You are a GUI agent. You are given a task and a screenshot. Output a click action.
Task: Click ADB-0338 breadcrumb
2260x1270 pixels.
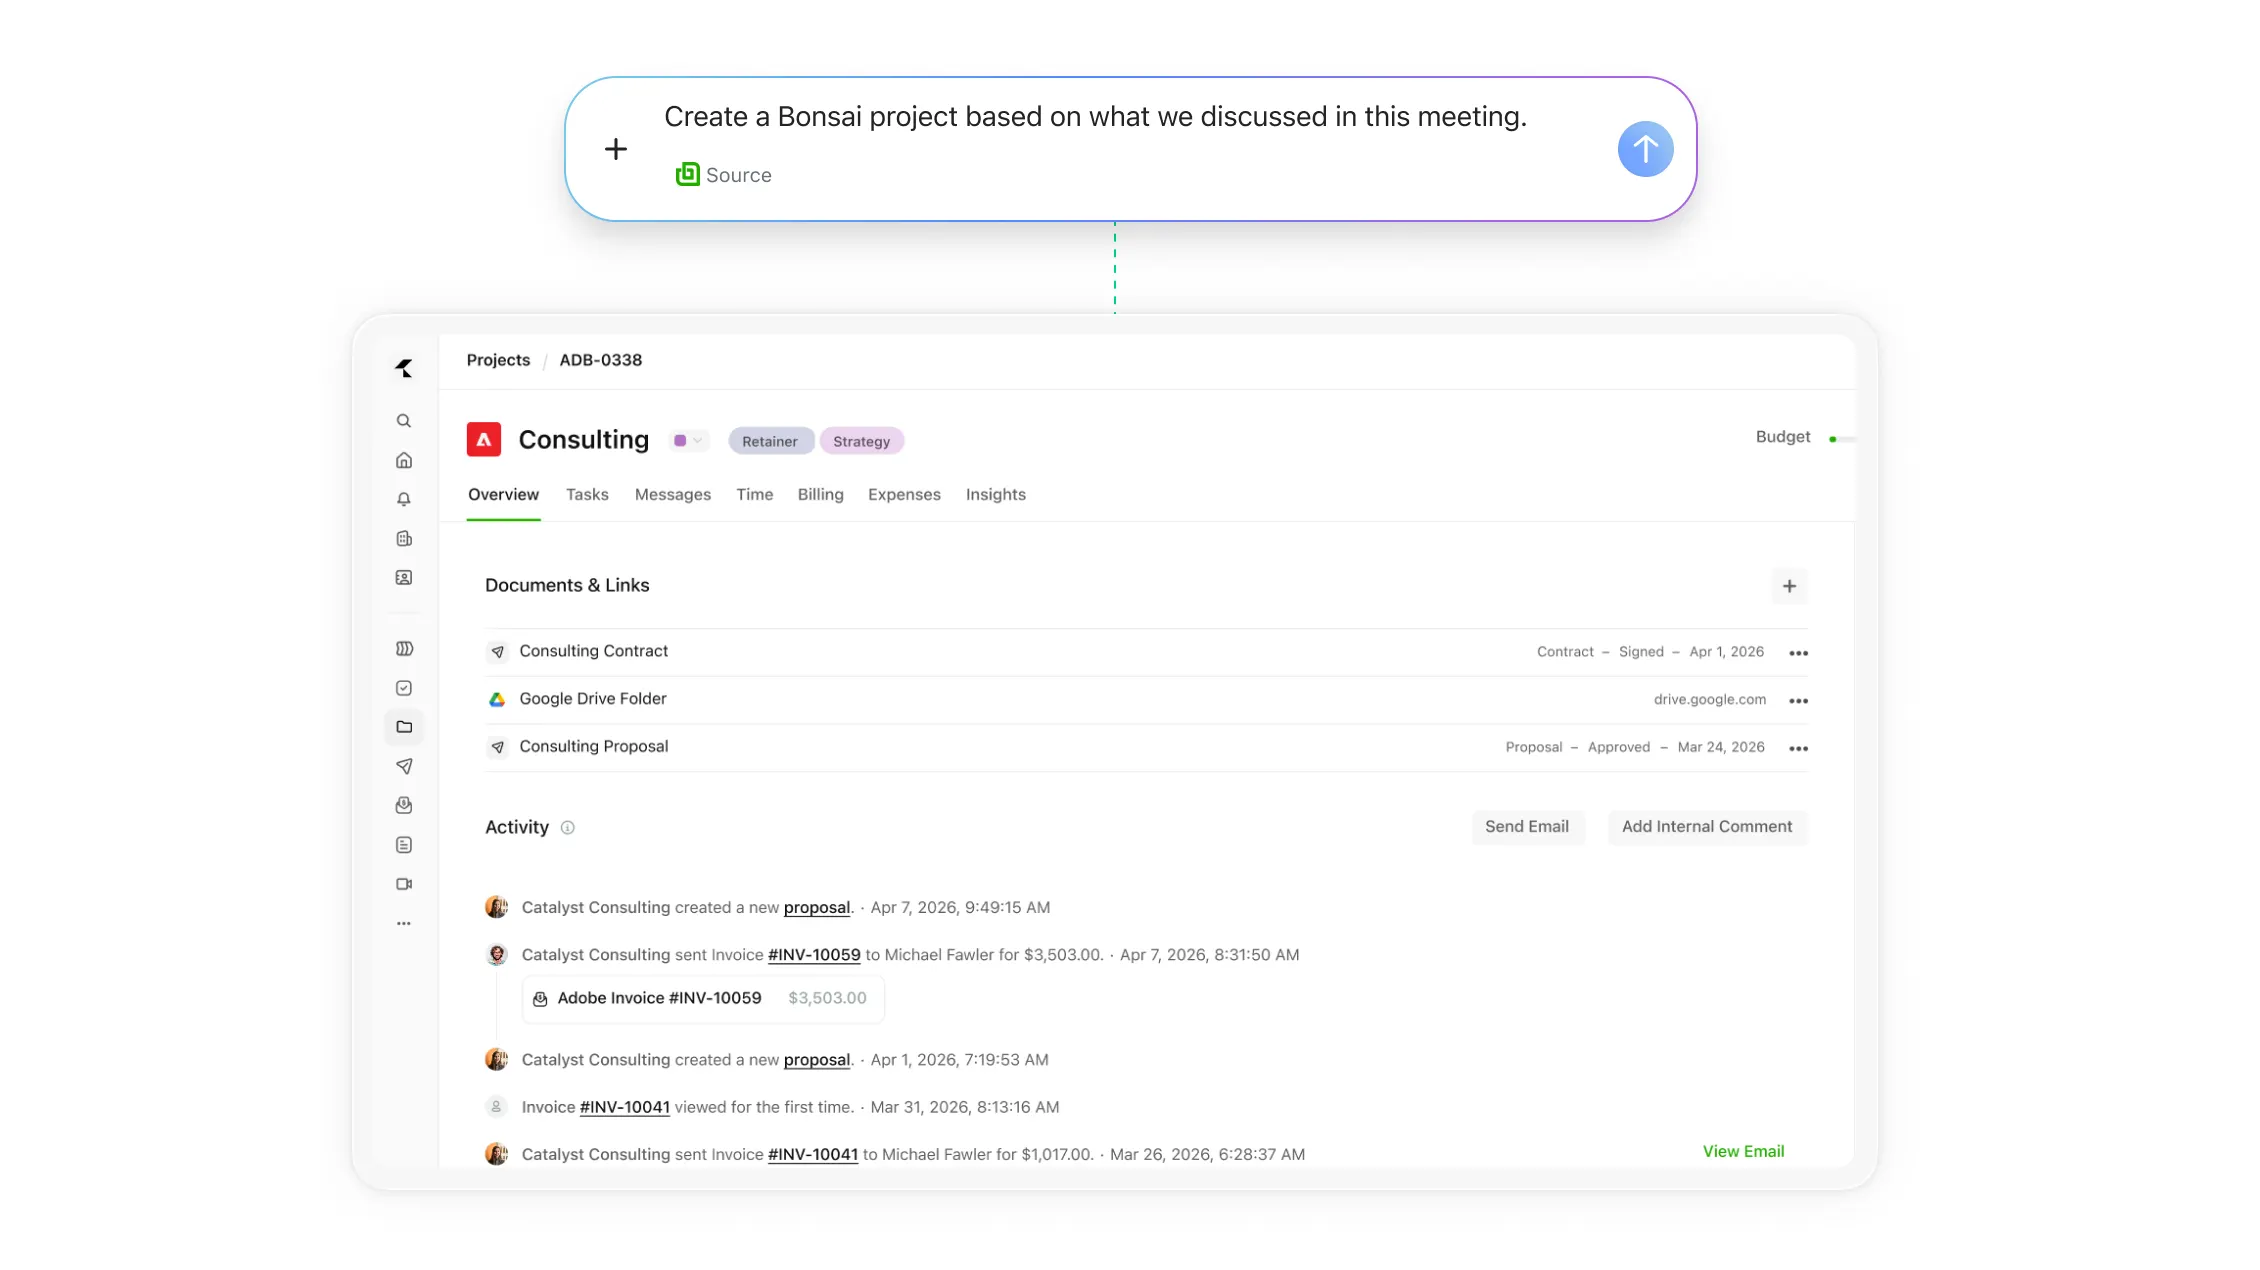click(600, 360)
